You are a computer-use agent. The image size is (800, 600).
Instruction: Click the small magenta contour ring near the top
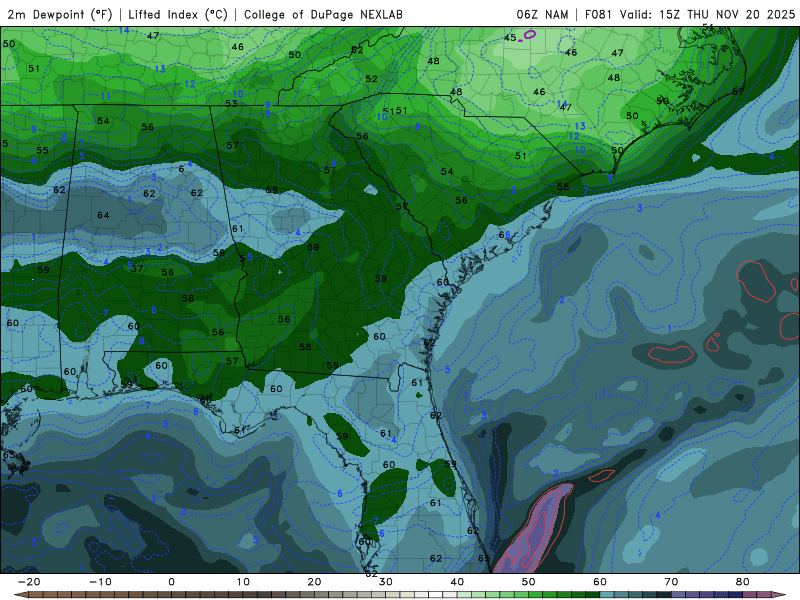pos(530,35)
